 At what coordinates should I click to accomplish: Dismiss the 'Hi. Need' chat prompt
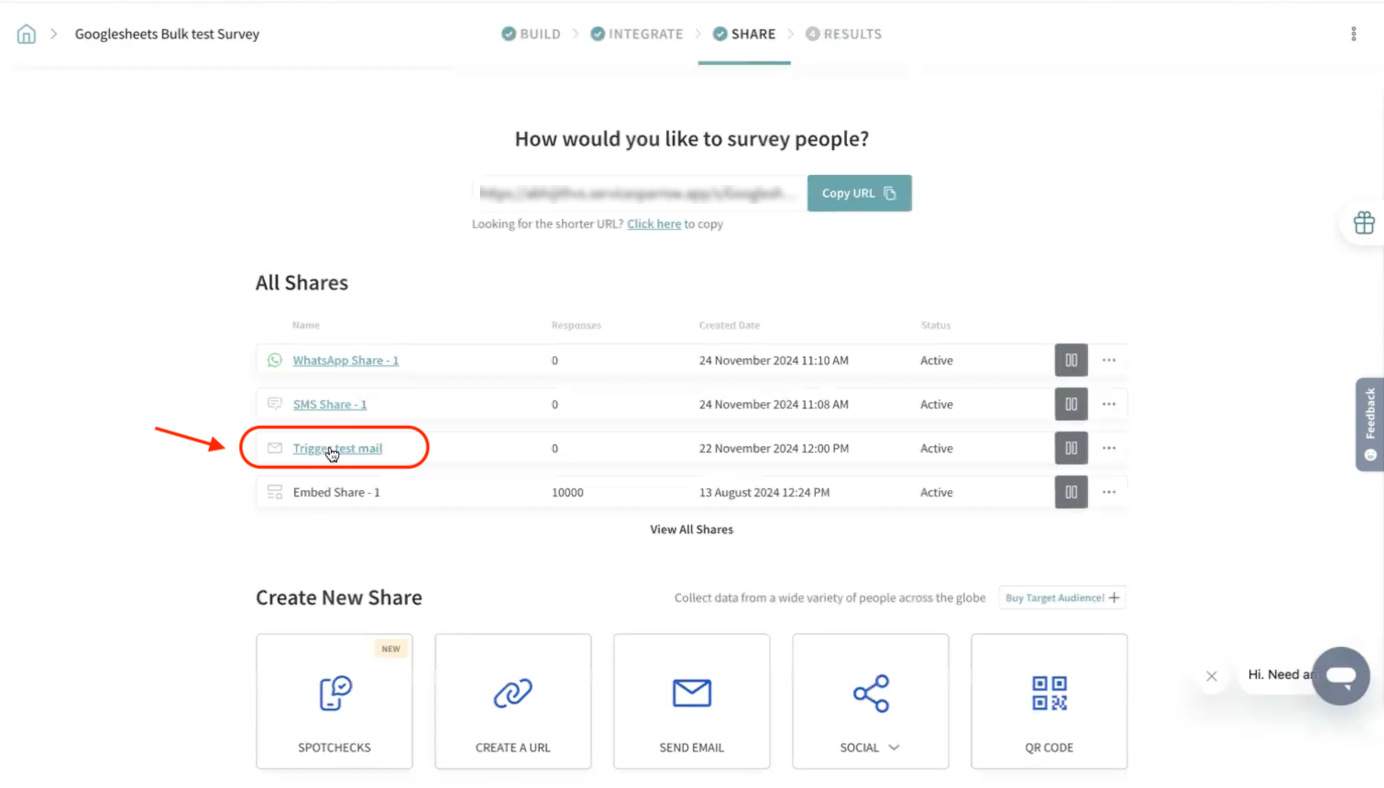(x=1211, y=676)
